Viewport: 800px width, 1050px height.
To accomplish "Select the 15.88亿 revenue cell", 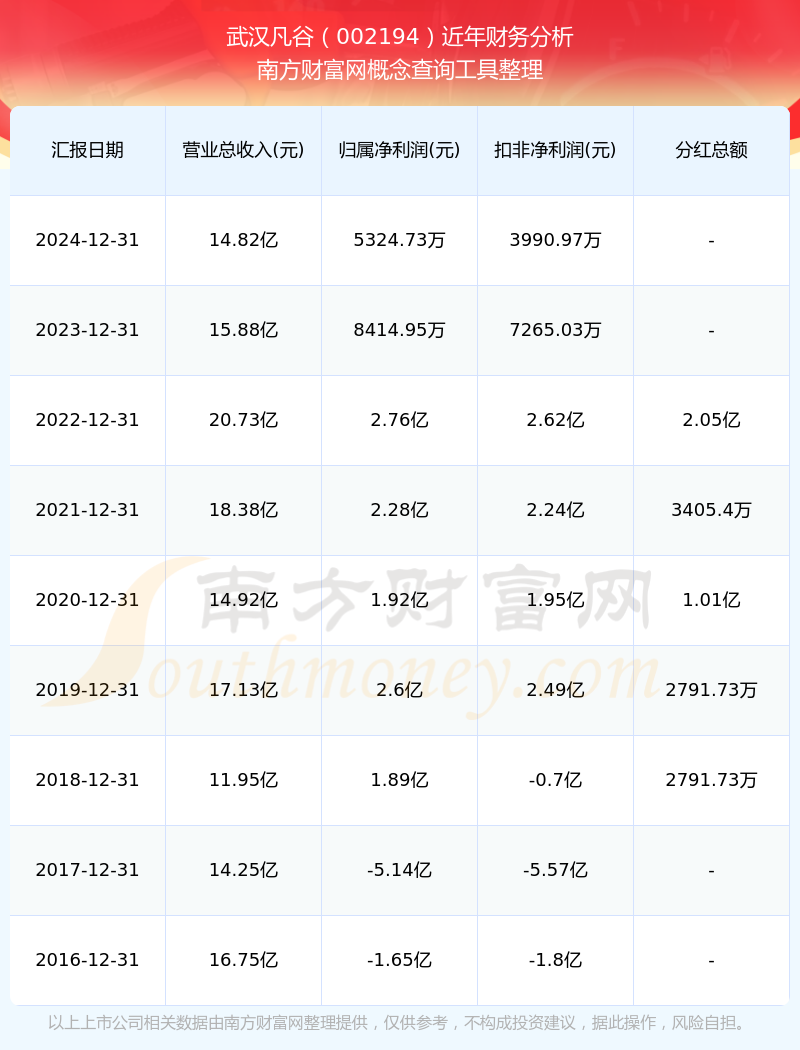I will [x=243, y=330].
